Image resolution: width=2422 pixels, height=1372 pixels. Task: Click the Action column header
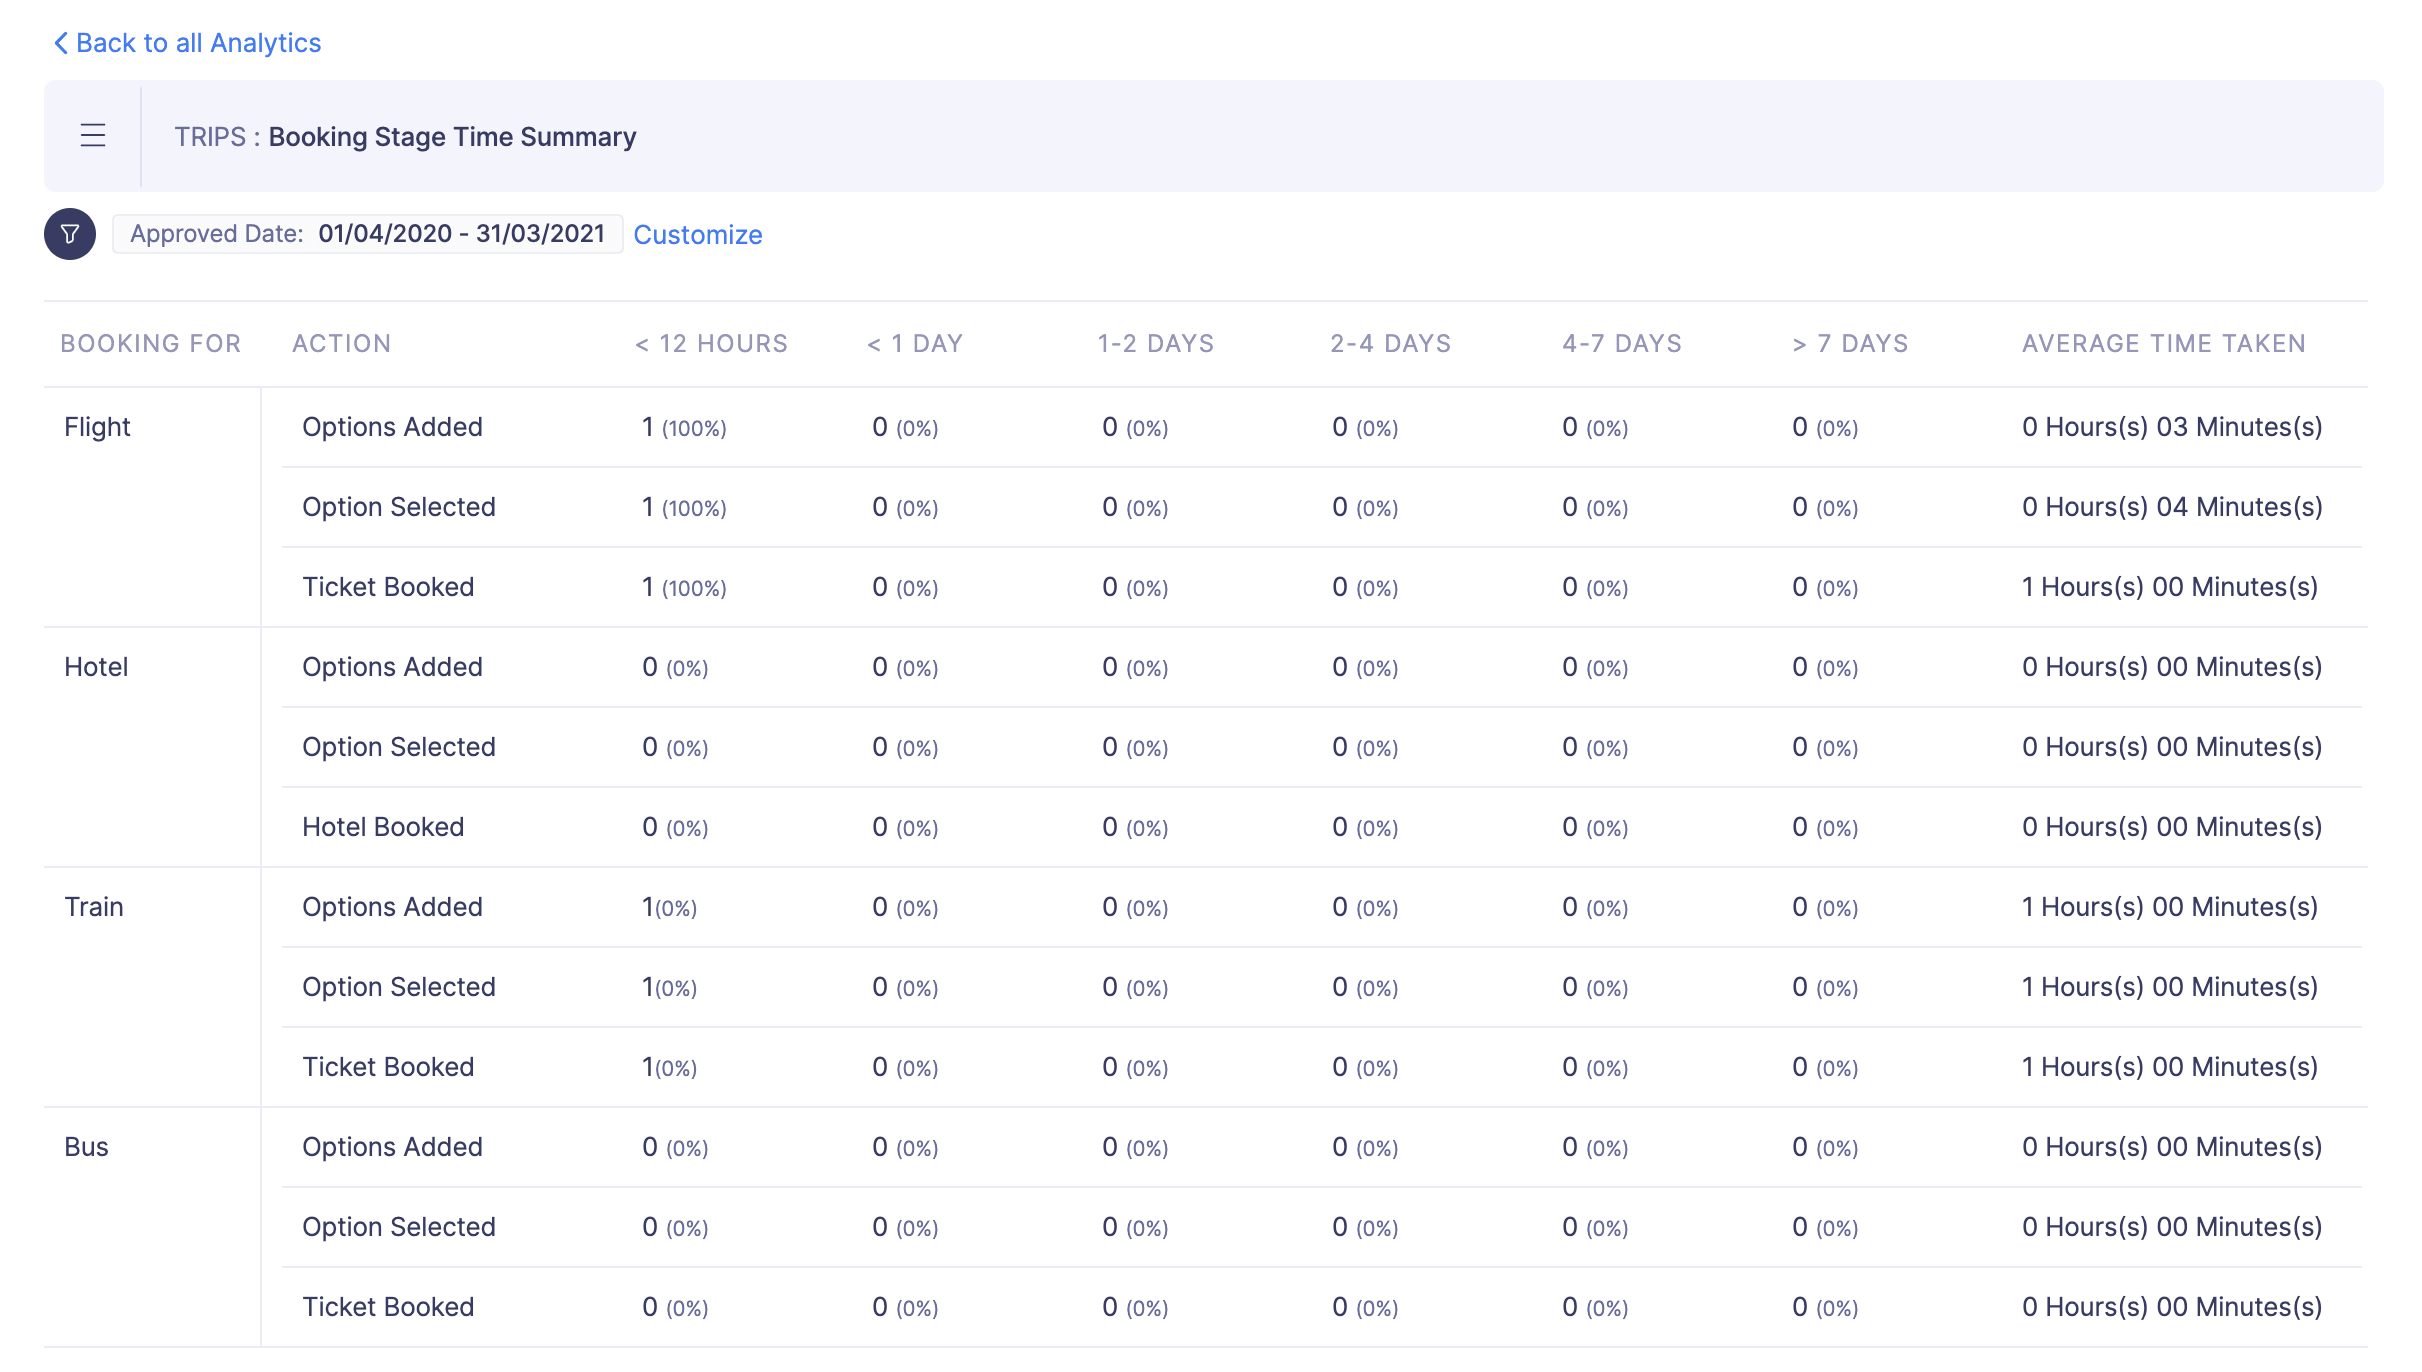coord(341,343)
